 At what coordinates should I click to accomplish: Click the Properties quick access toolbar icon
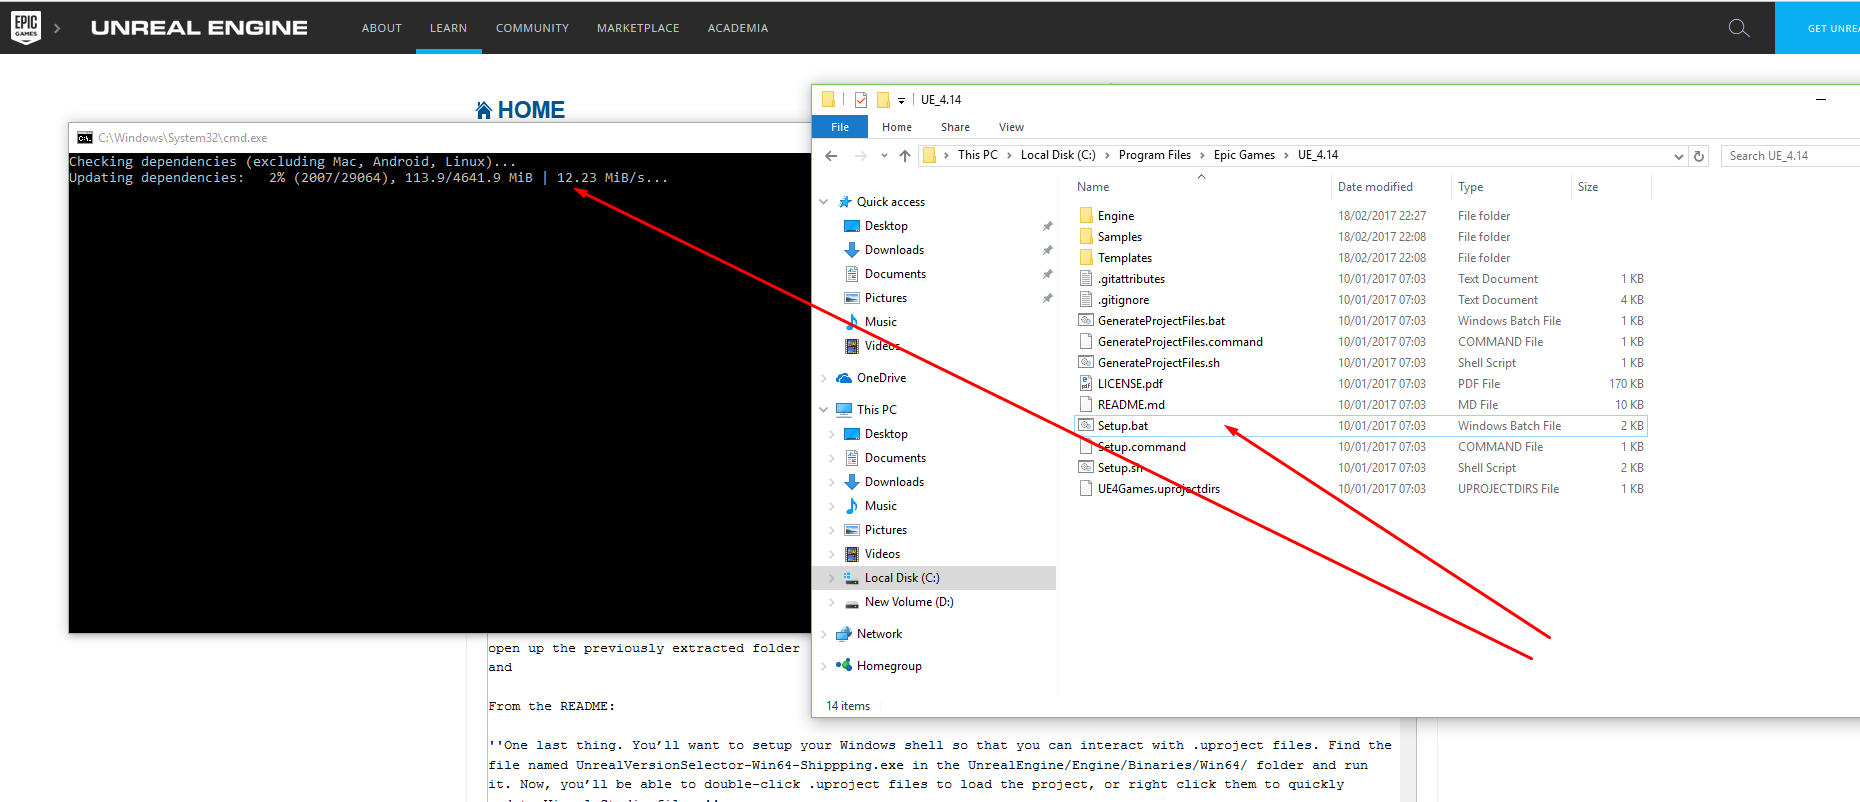(861, 99)
